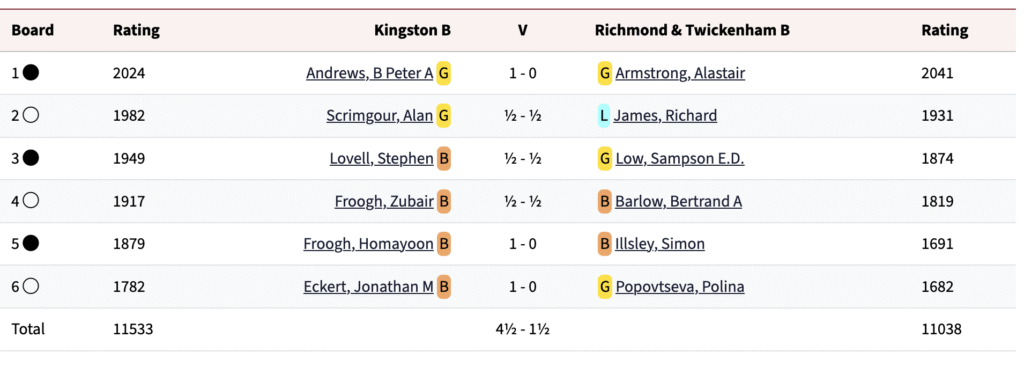Open the Froogh, Homayoon player link

[x=368, y=244]
